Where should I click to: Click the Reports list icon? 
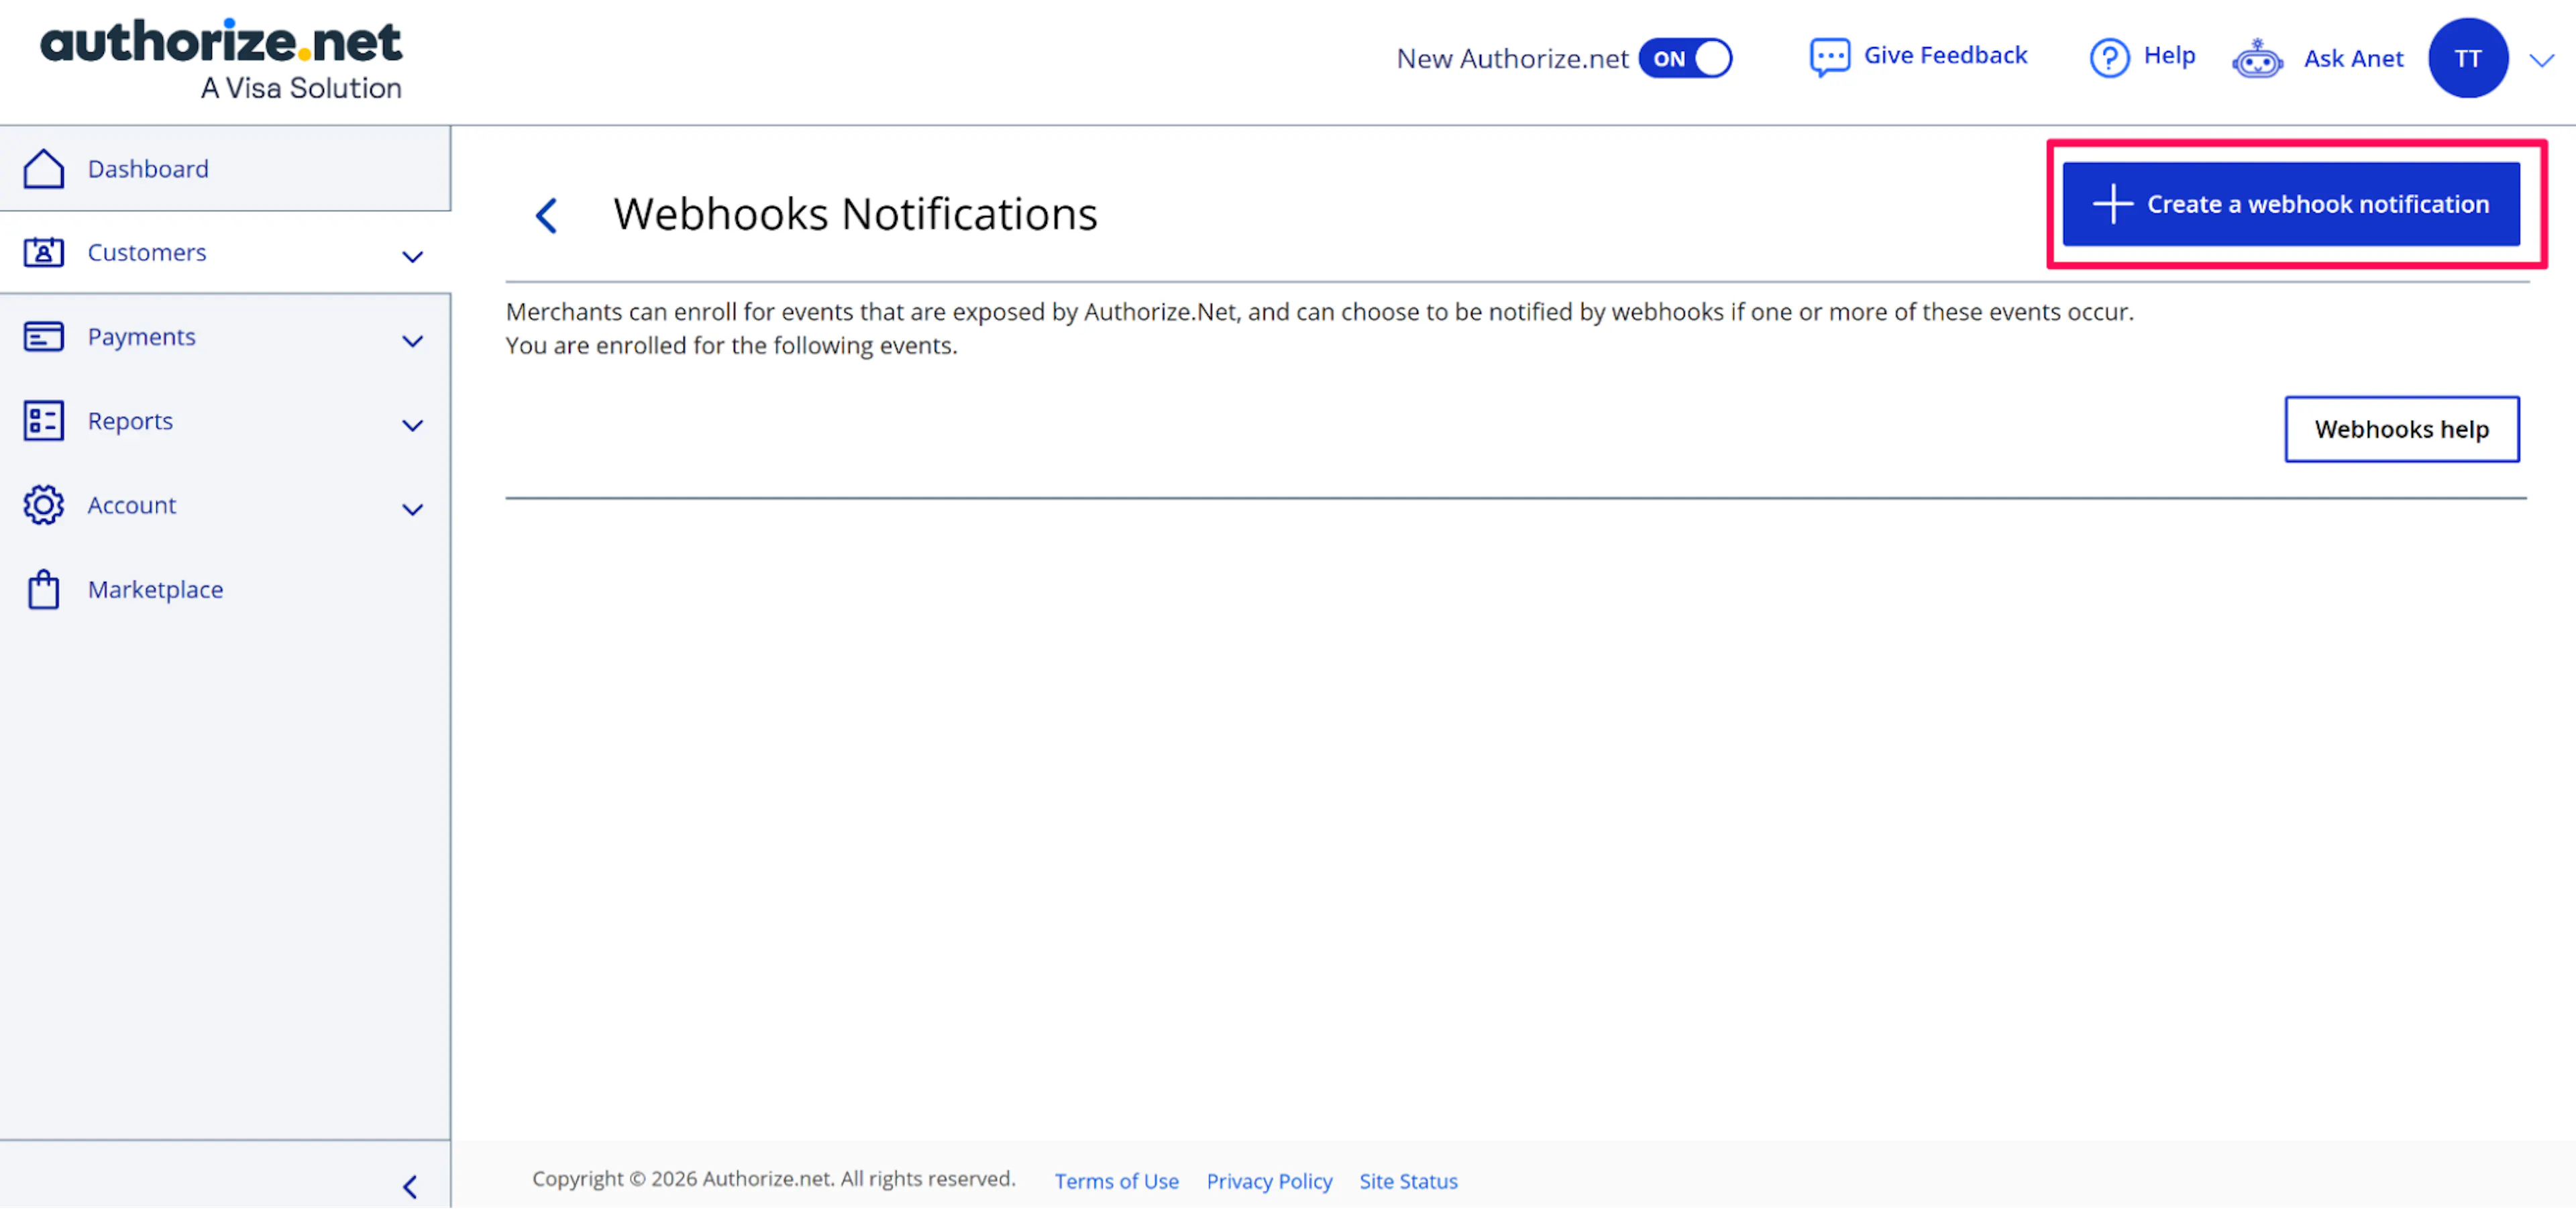[x=43, y=421]
